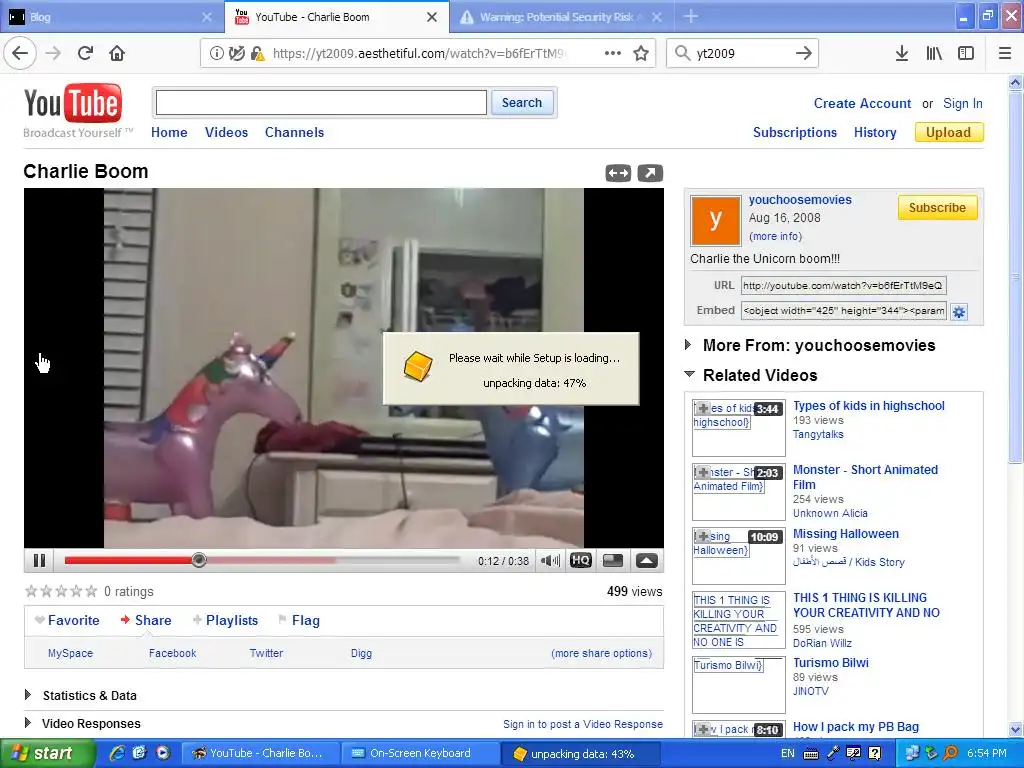Image resolution: width=1024 pixels, height=768 pixels.
Task: Open Subscriptions page
Action: pyautogui.click(x=795, y=133)
